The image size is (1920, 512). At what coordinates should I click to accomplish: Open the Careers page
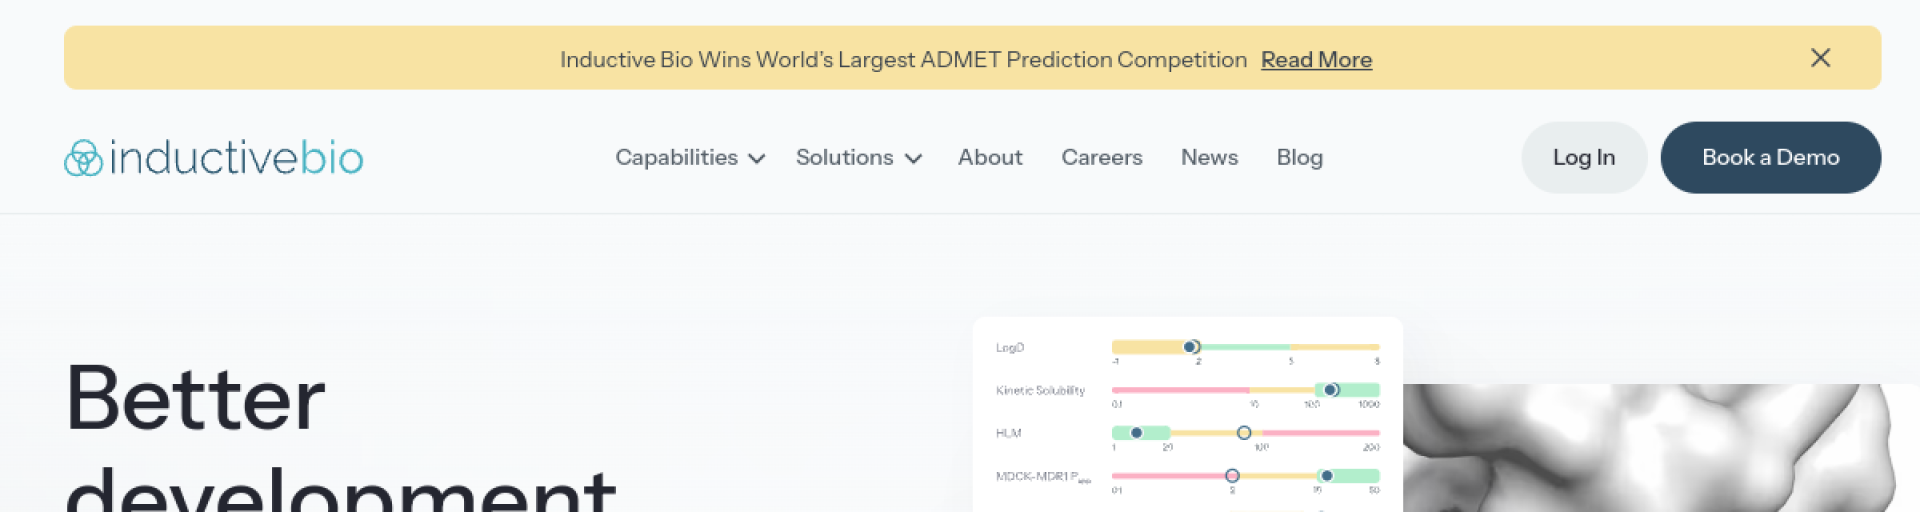[x=1101, y=158]
